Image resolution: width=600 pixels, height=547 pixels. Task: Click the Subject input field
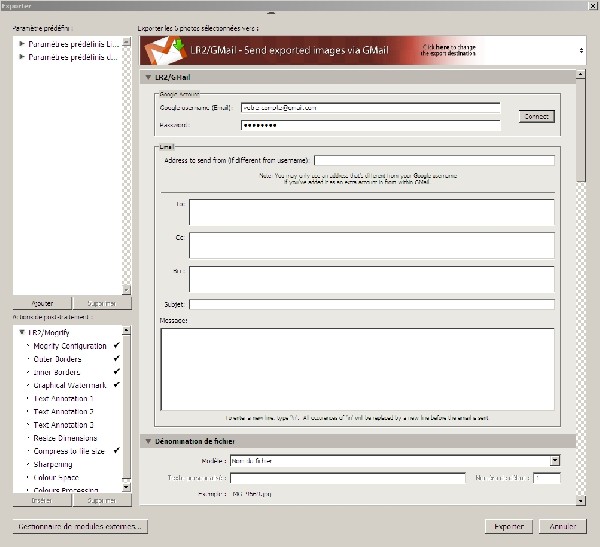(371, 304)
